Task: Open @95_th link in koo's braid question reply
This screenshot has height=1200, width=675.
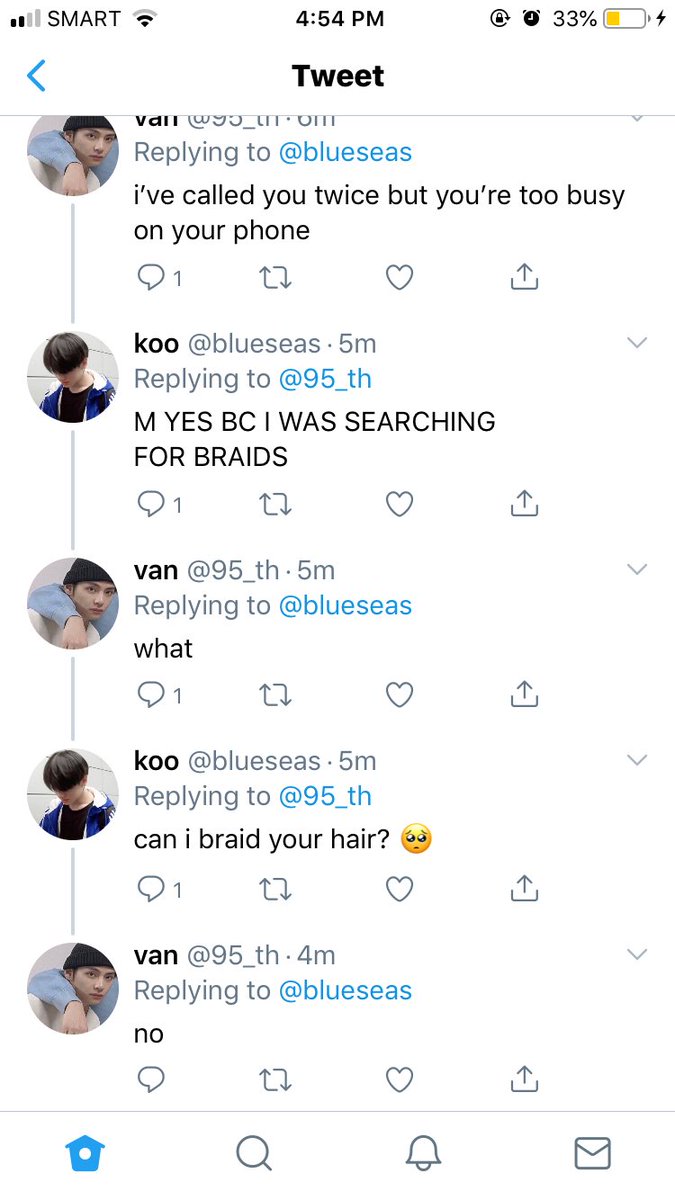Action: tap(325, 796)
